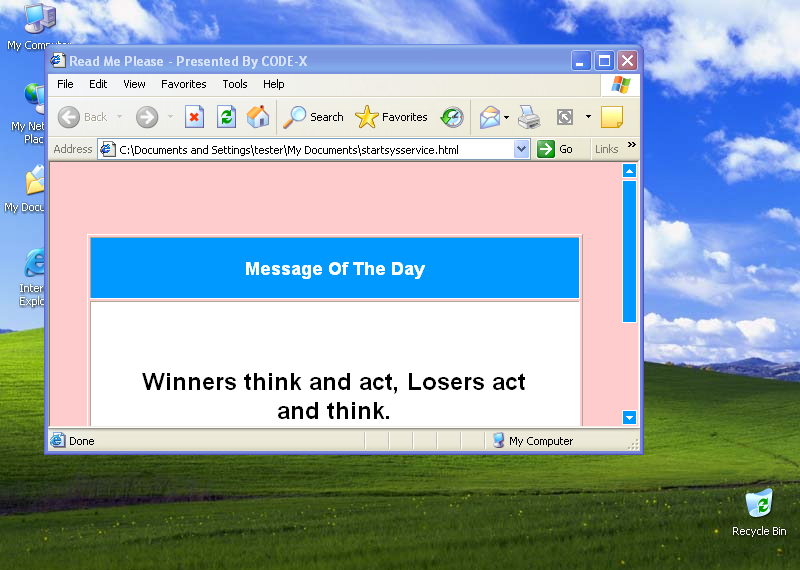Select the Internet Explorer desktop icon
Image resolution: width=800 pixels, height=570 pixels.
(x=32, y=278)
